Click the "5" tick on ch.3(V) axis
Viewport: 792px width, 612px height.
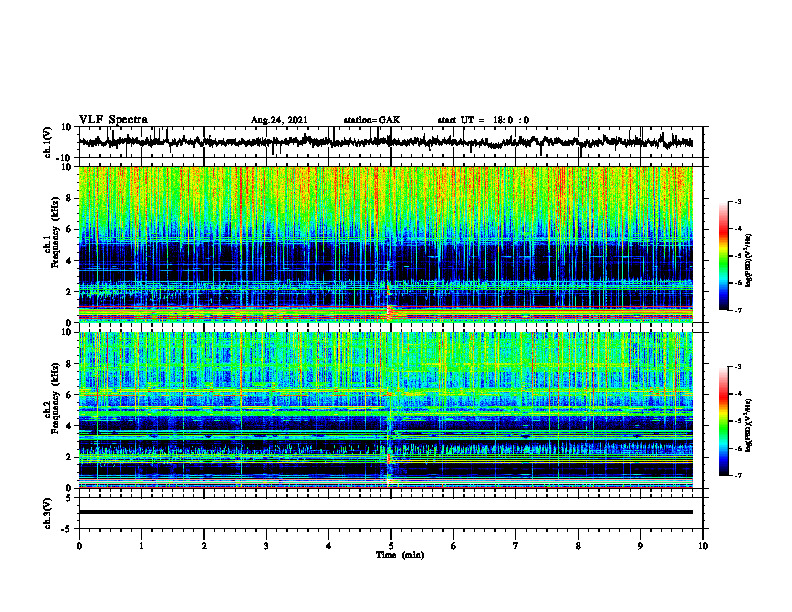tap(70, 498)
